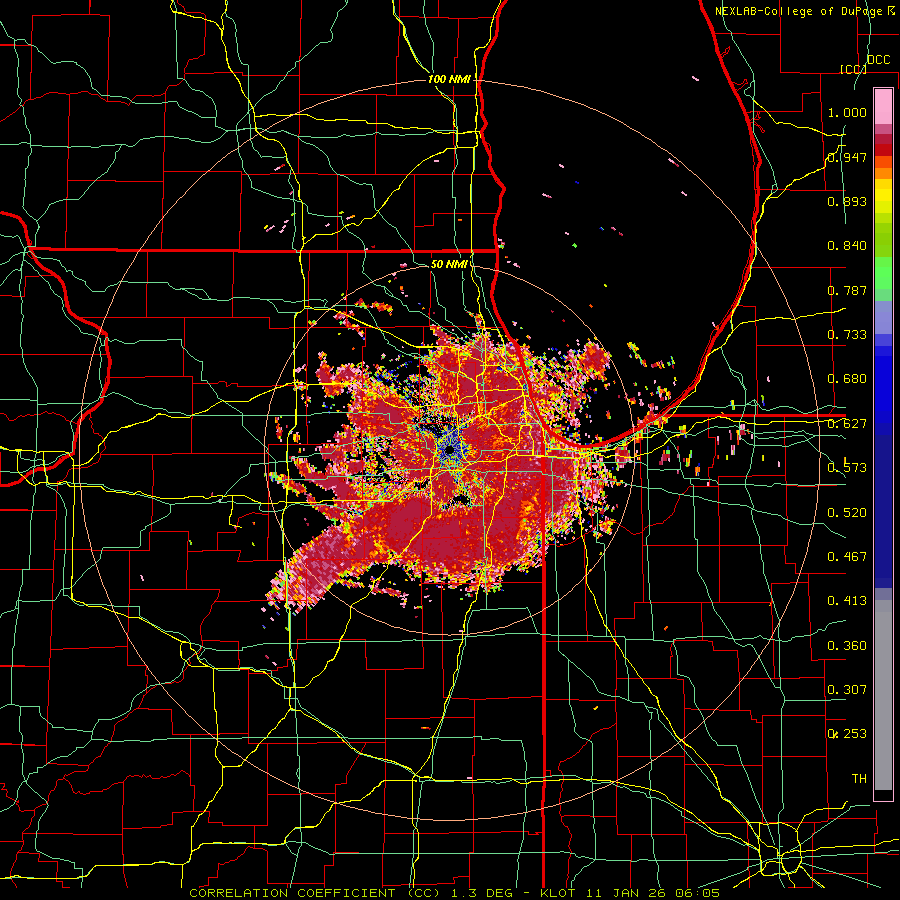900x900 pixels.
Task: Pick the bright green segment of the color bar
Action: point(883,273)
